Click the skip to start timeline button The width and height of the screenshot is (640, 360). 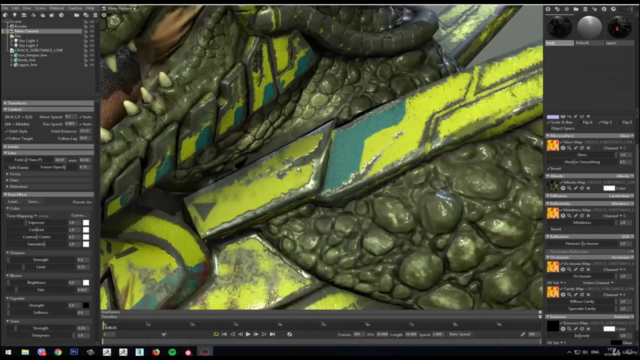(224, 334)
